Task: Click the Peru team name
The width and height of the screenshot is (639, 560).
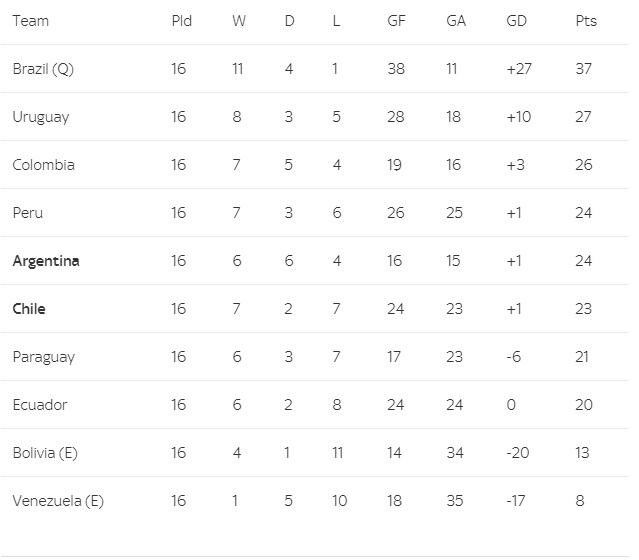Action: click(x=28, y=213)
